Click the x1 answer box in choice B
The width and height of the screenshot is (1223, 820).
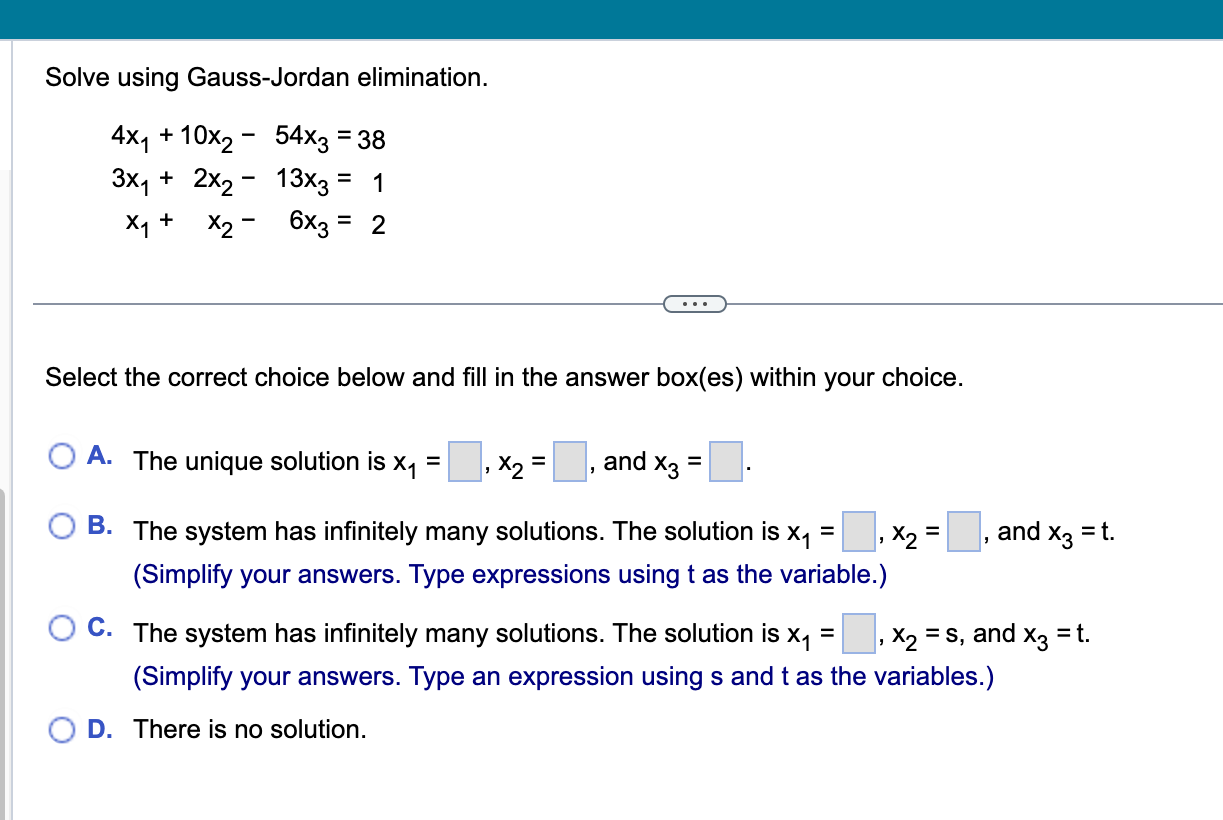coord(858,532)
